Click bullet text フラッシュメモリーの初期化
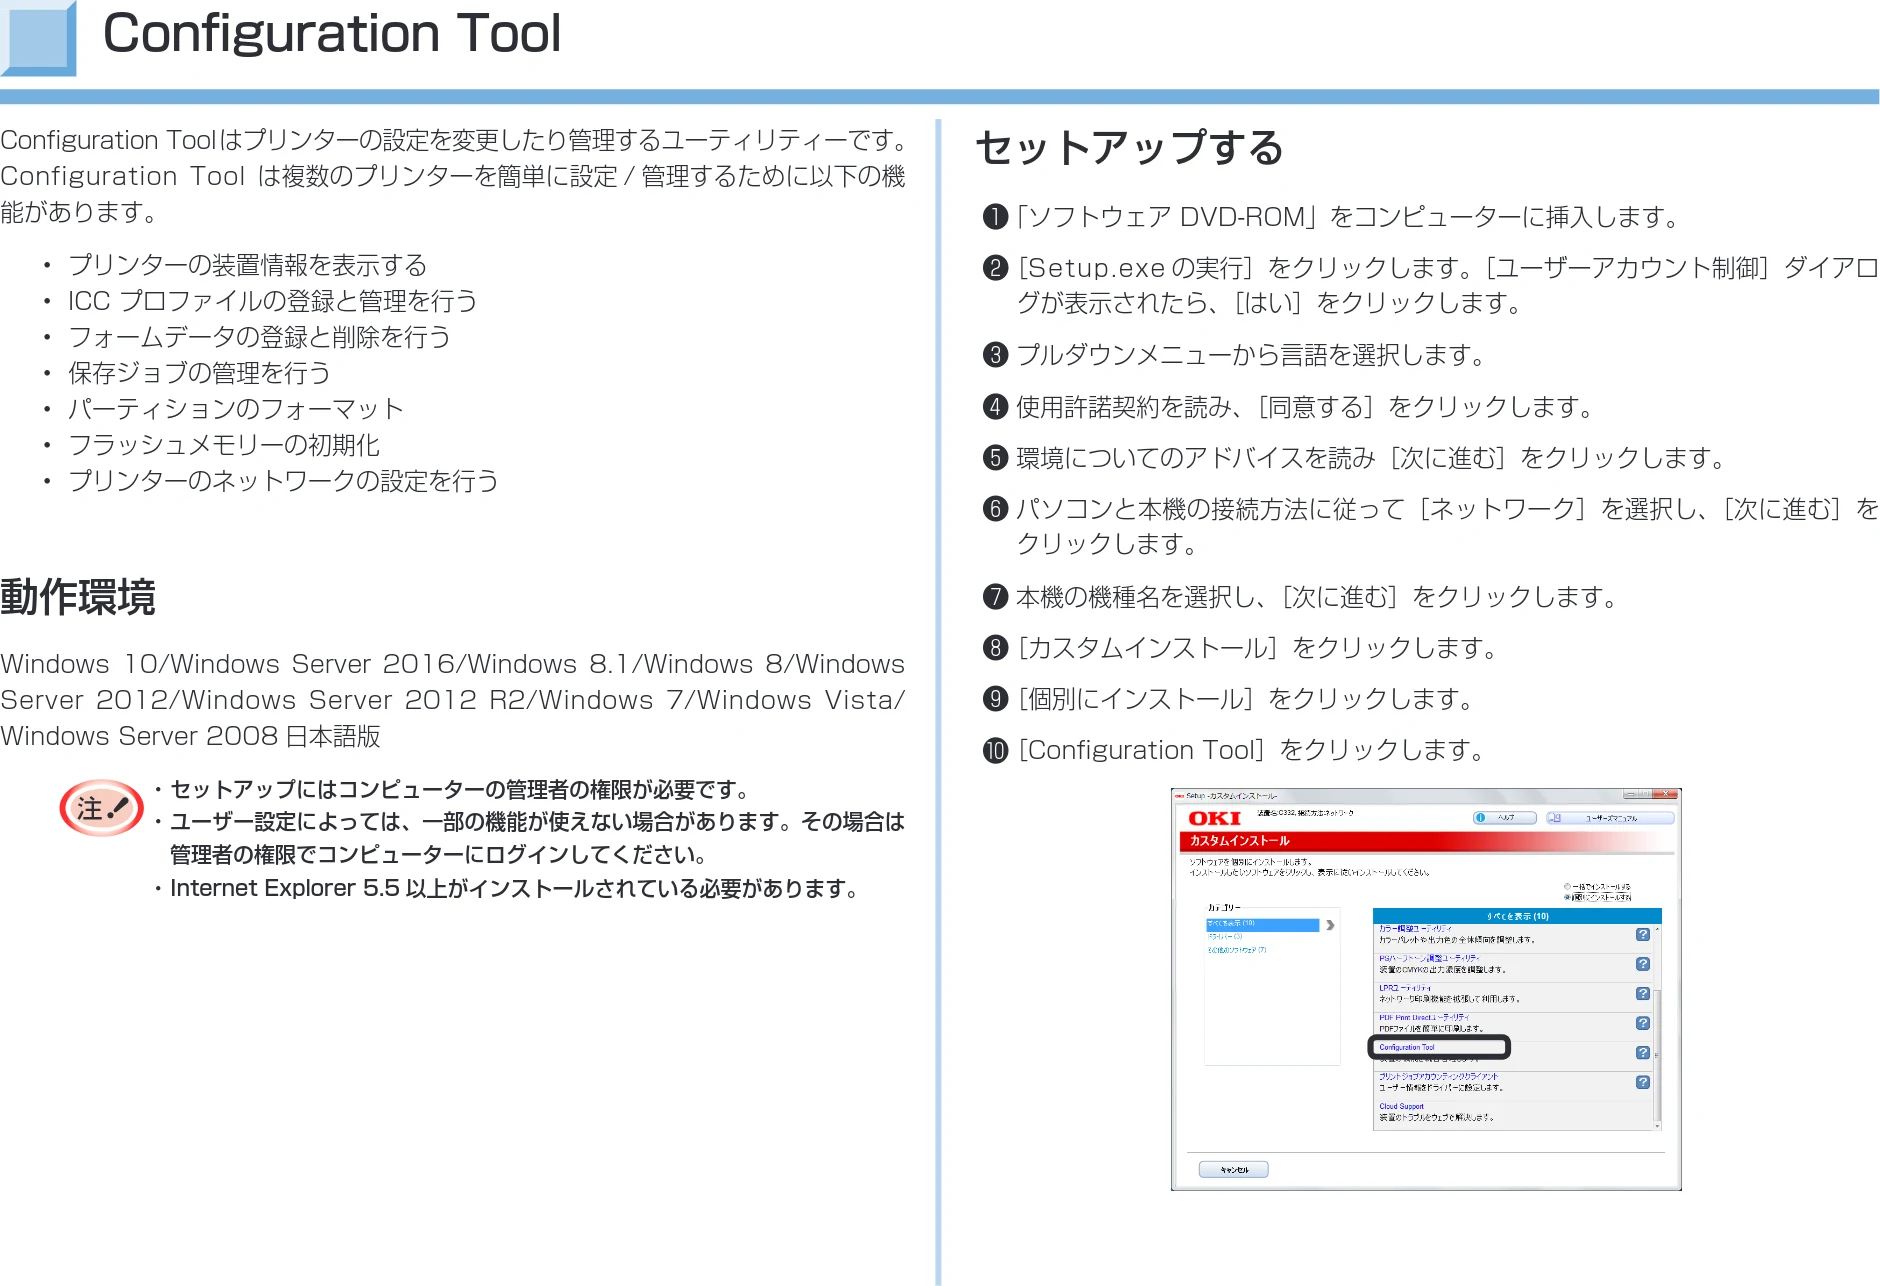 click(x=224, y=445)
